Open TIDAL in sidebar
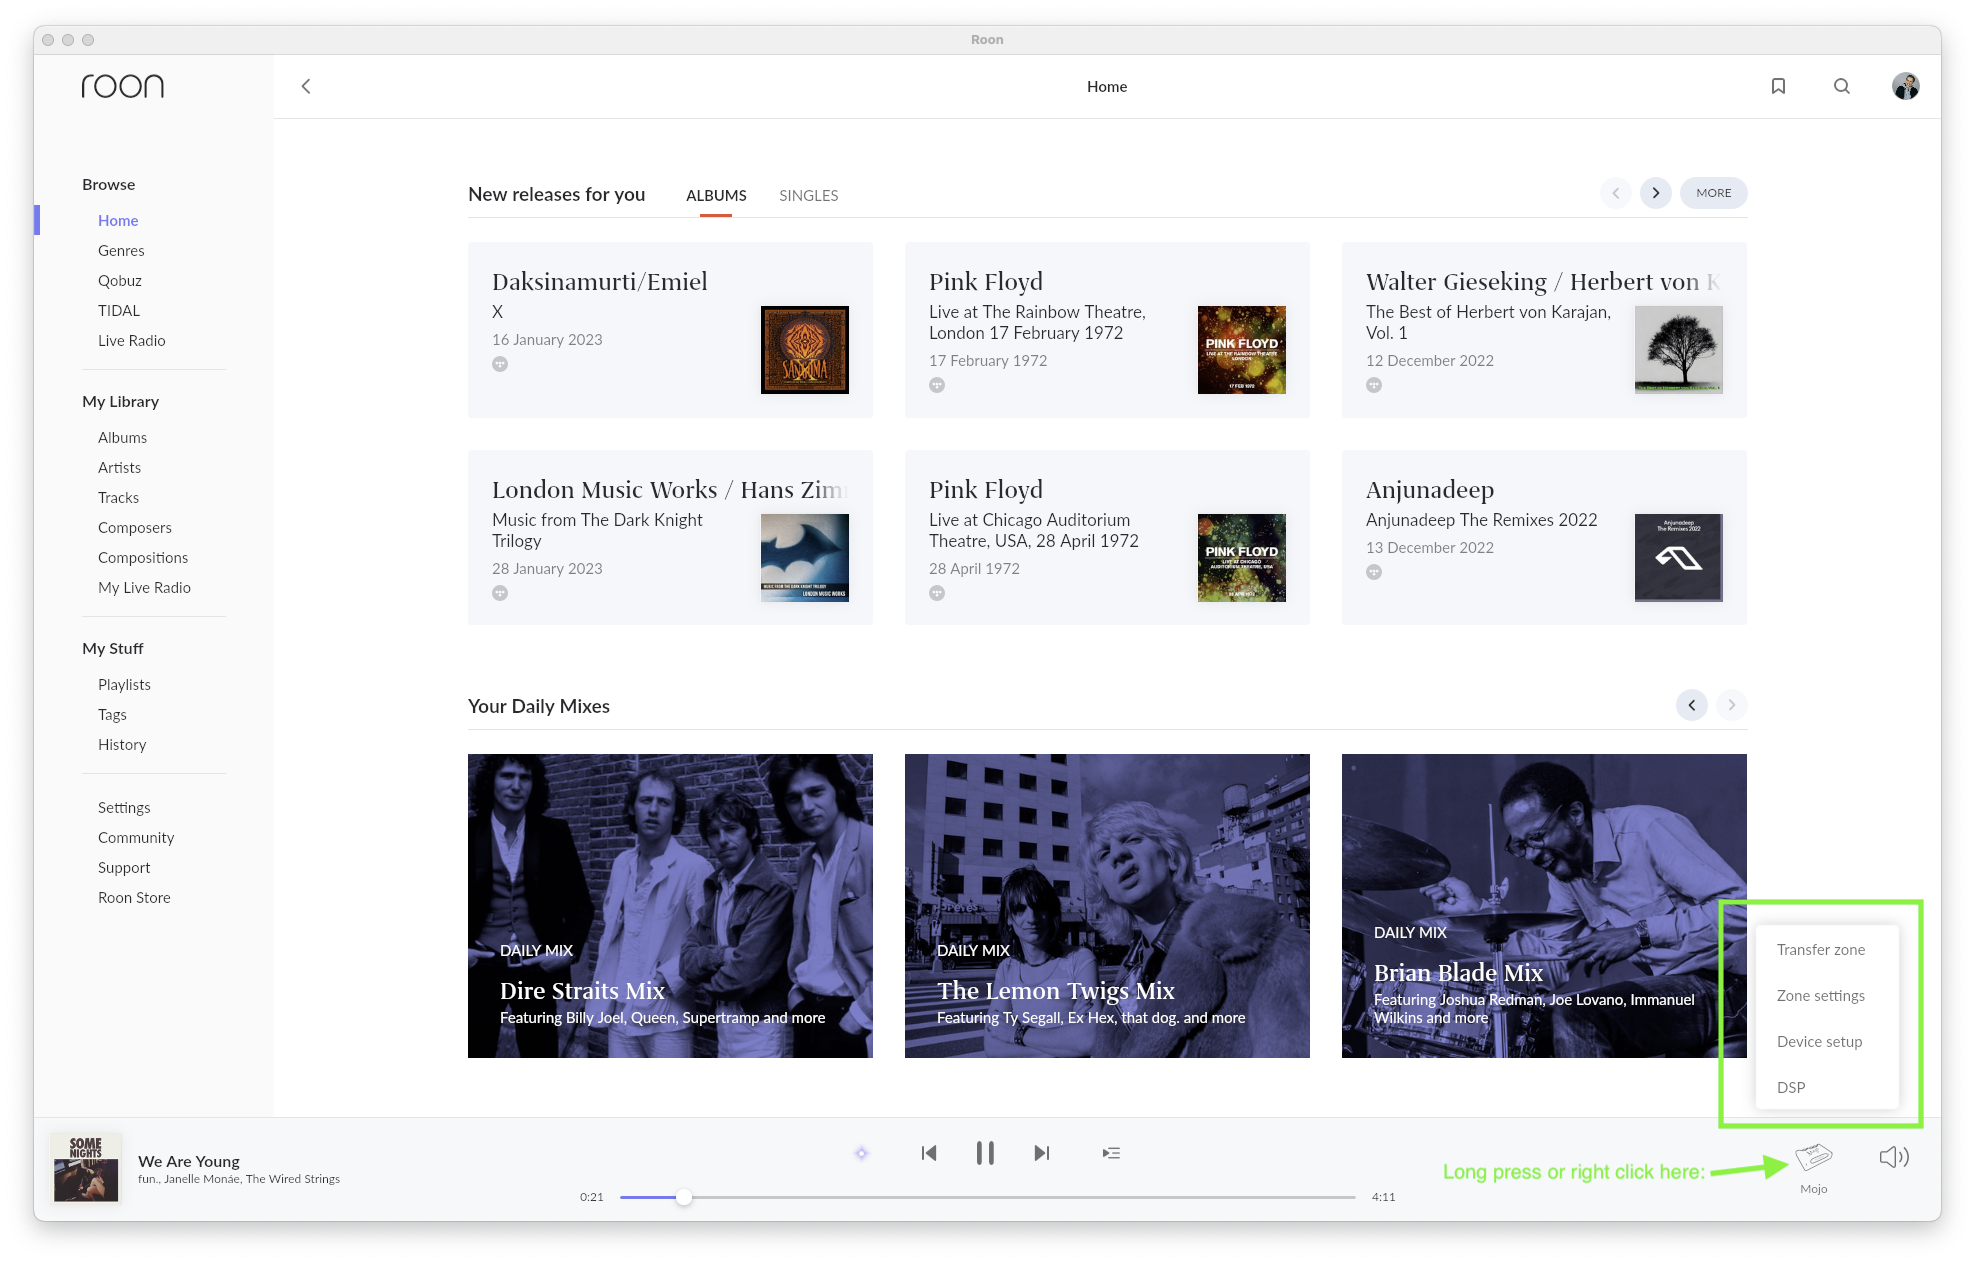Image resolution: width=1975 pixels, height=1263 pixels. [x=119, y=310]
